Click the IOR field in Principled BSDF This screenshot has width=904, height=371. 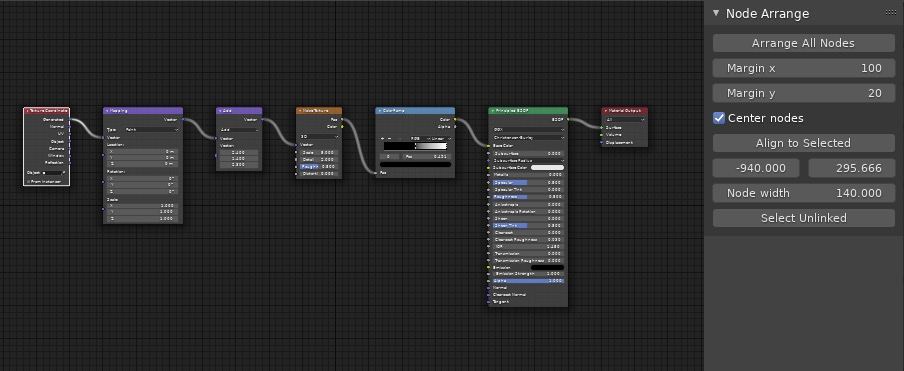coord(529,246)
